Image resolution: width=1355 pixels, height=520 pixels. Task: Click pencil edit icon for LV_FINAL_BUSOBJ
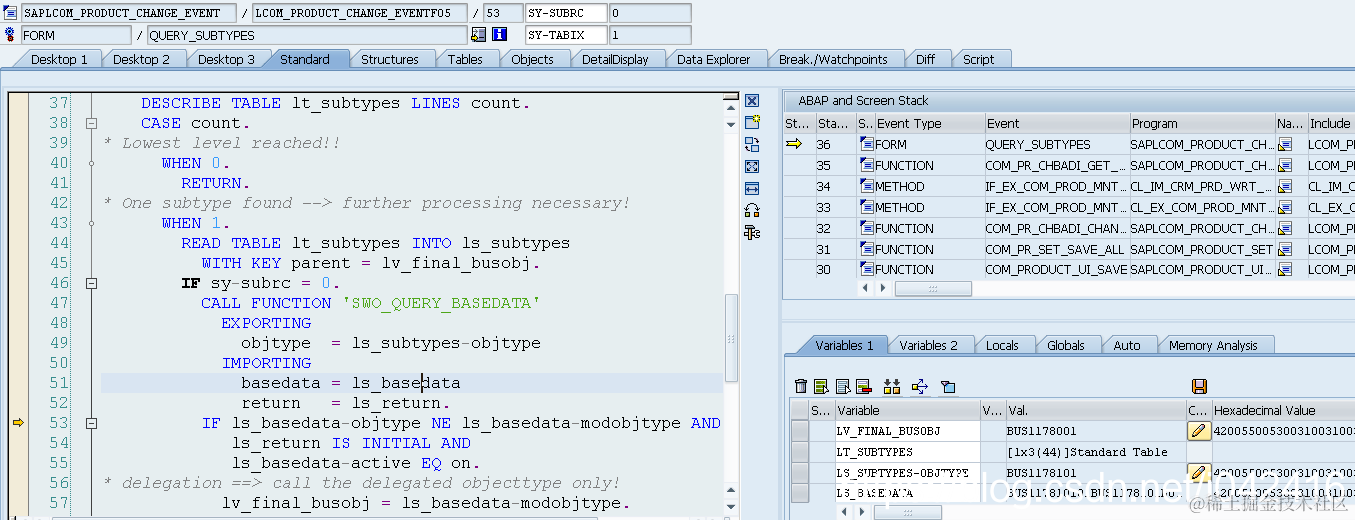tap(1198, 431)
